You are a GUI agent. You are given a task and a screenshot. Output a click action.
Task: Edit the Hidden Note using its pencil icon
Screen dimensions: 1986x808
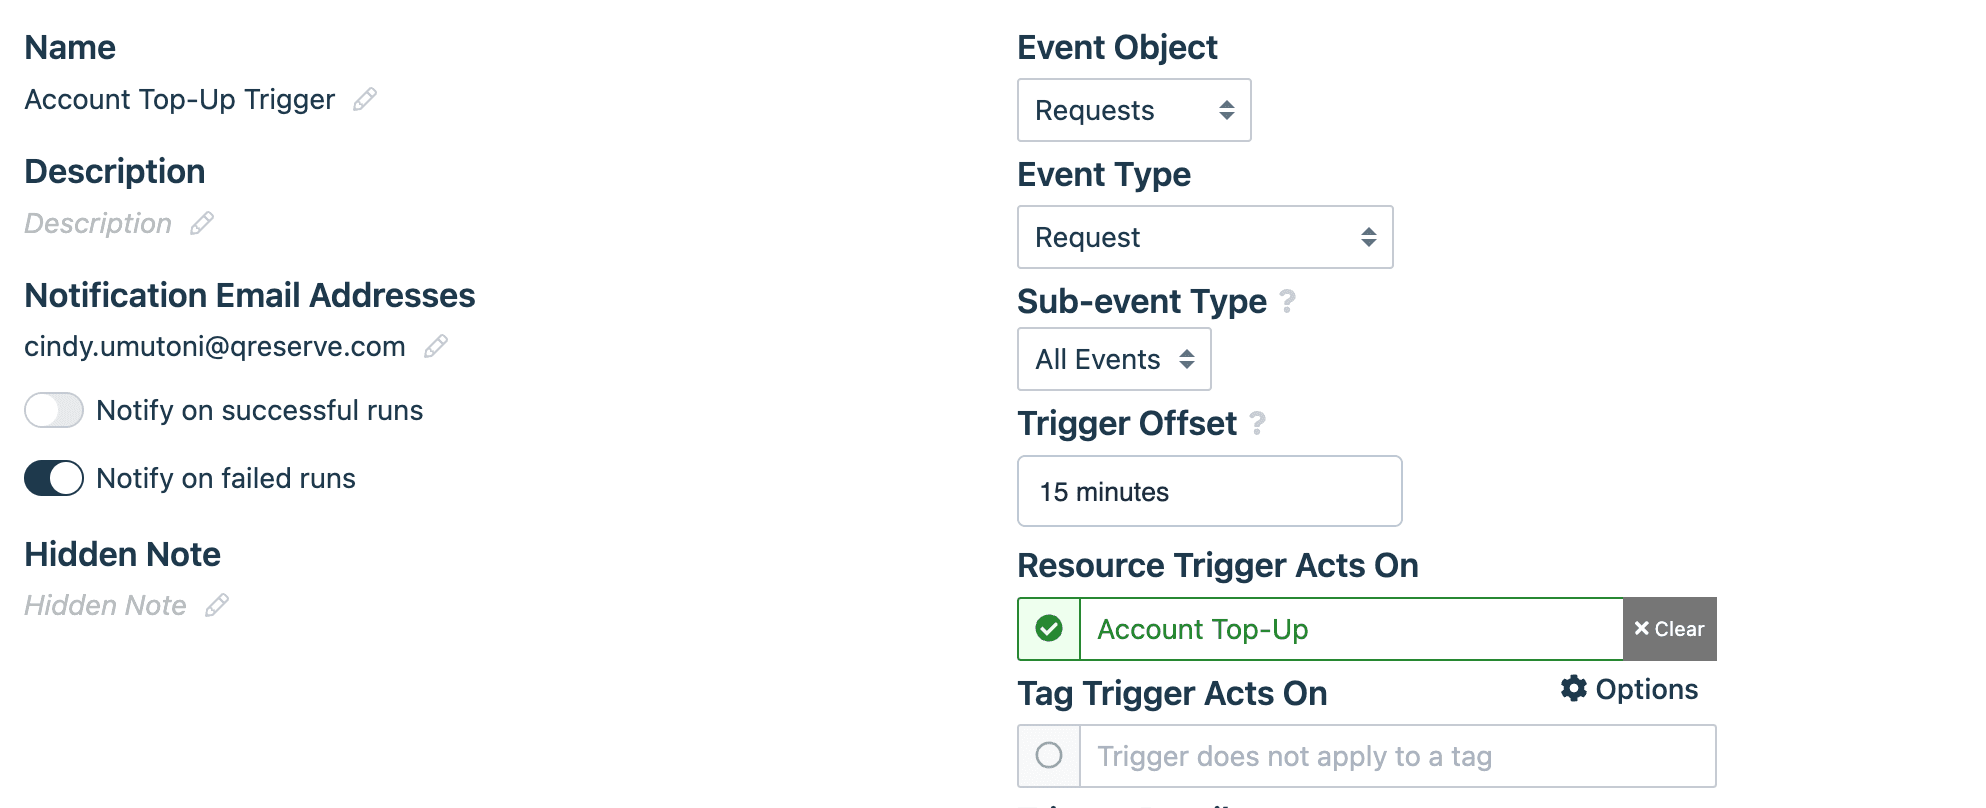click(x=216, y=605)
